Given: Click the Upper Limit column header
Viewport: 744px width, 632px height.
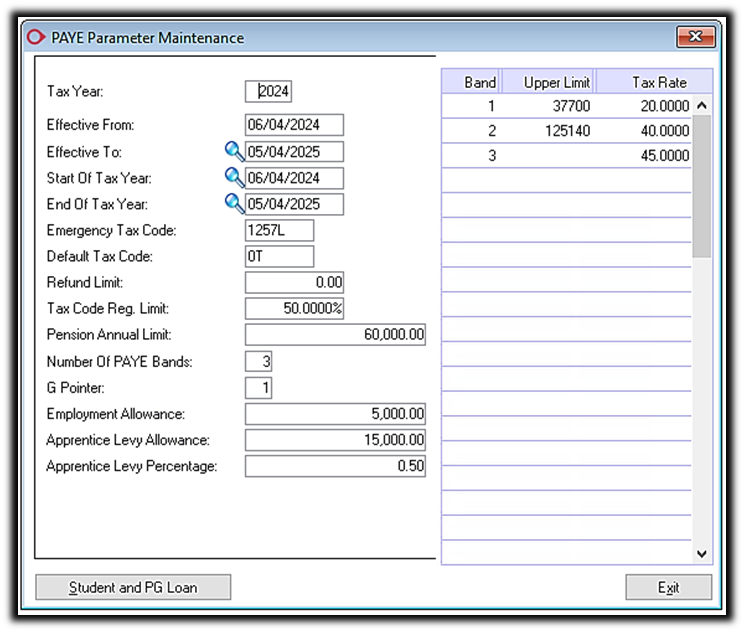Looking at the screenshot, I should (x=556, y=82).
